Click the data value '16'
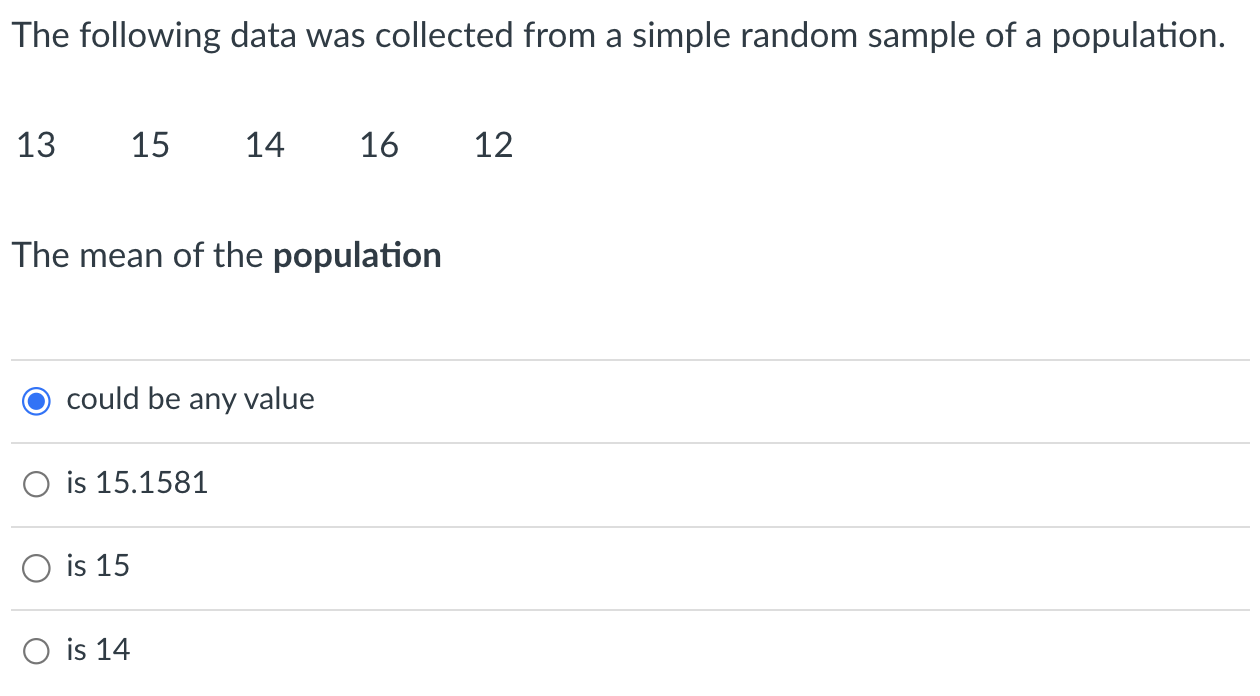Screen dimensions: 1260x696 pyautogui.click(x=379, y=145)
